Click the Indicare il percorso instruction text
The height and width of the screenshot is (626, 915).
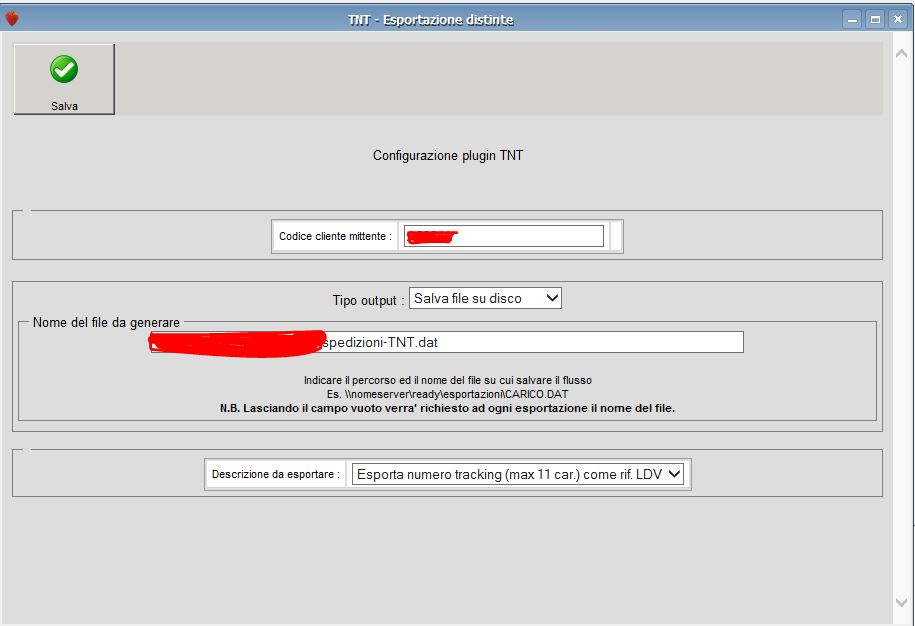[x=448, y=380]
